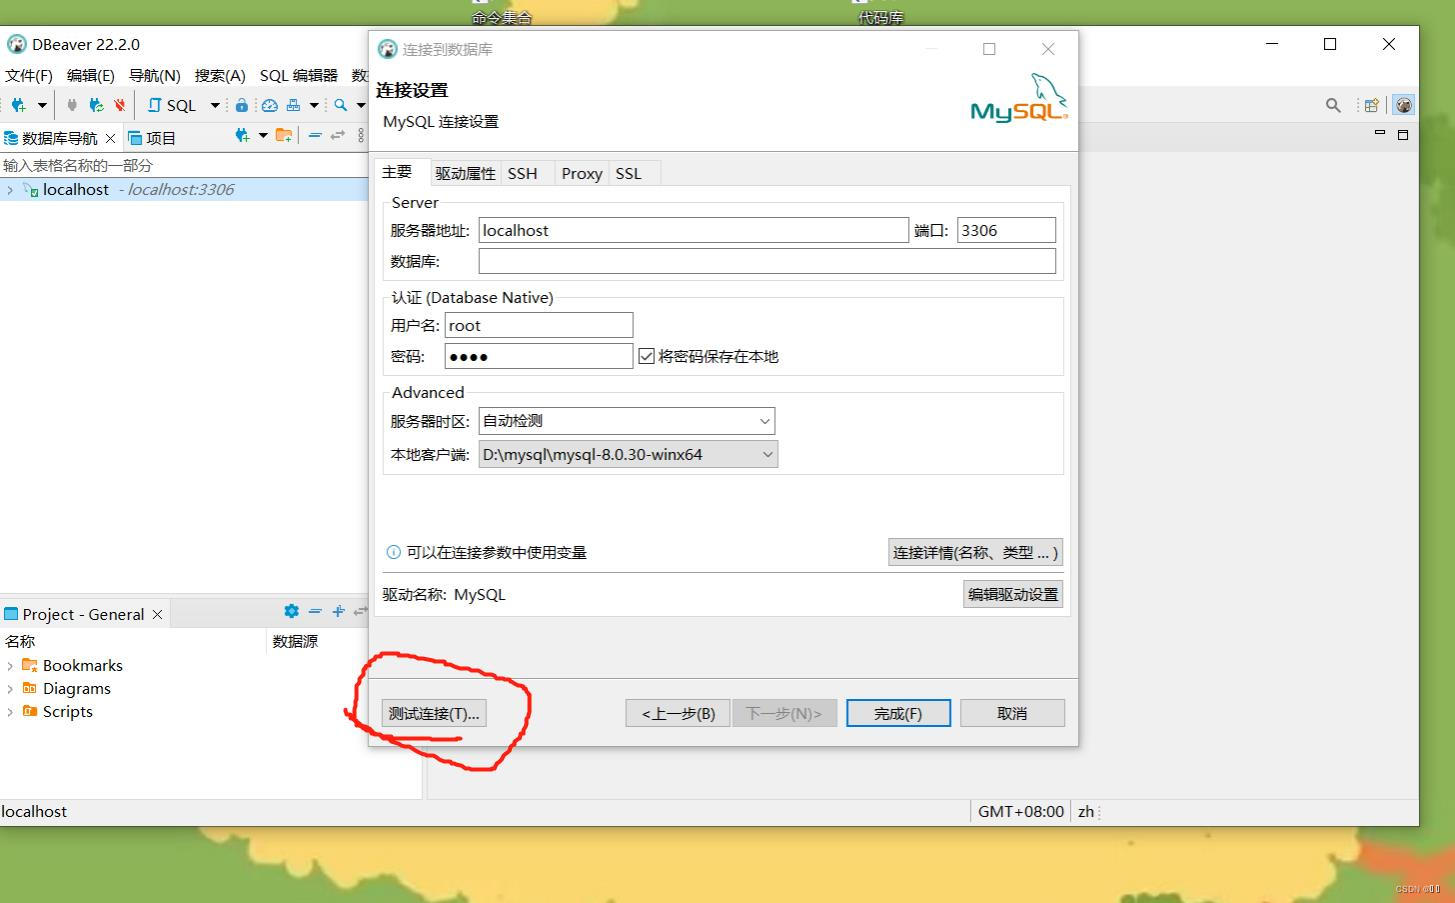Image resolution: width=1455 pixels, height=903 pixels.
Task: Switch to the SSH tab
Action: [523, 172]
